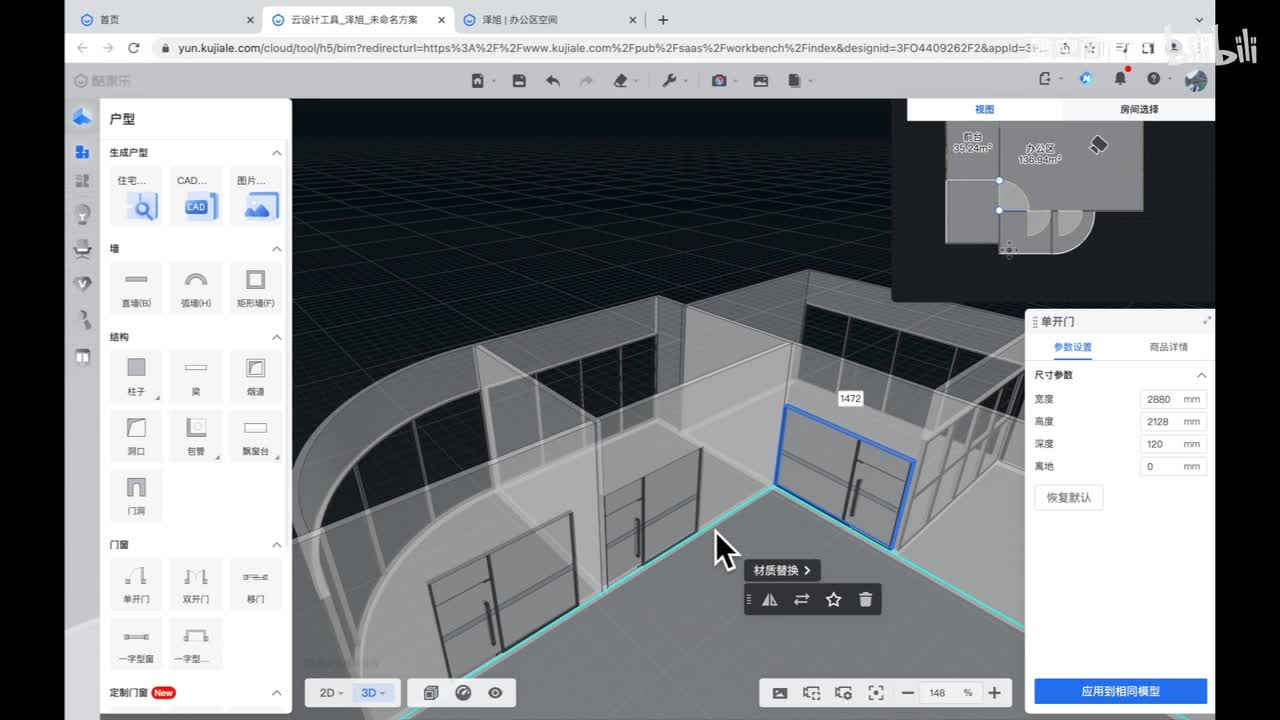This screenshot has height=720, width=1280.
Task: Open a new browser tab
Action: pos(663,20)
